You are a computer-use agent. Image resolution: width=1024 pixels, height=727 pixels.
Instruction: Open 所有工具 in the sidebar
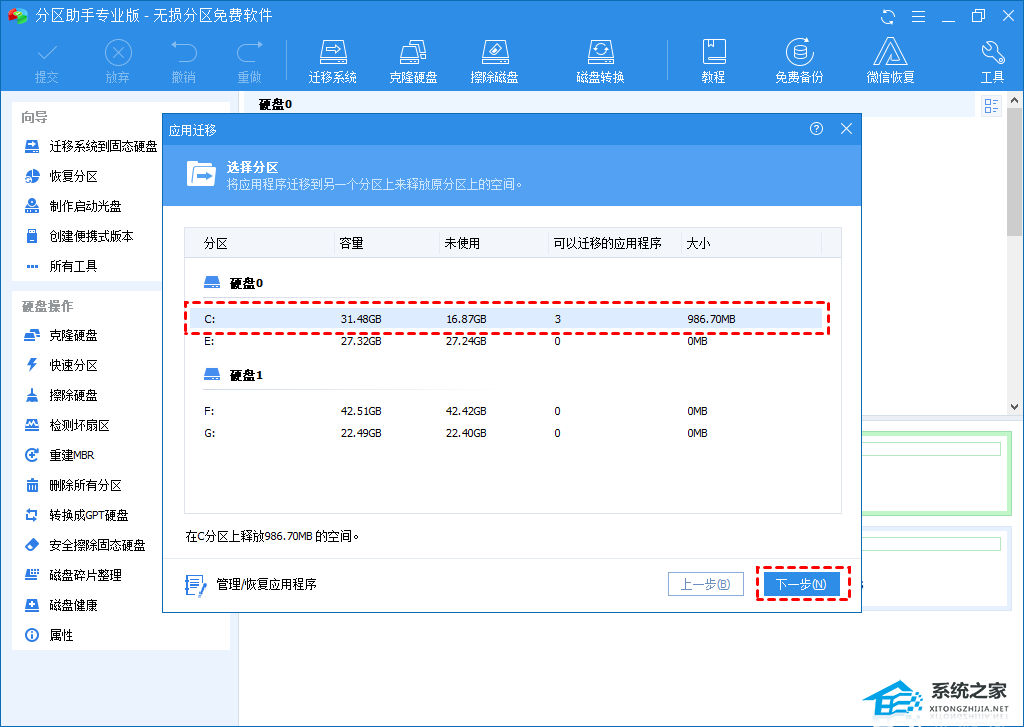[x=61, y=267]
